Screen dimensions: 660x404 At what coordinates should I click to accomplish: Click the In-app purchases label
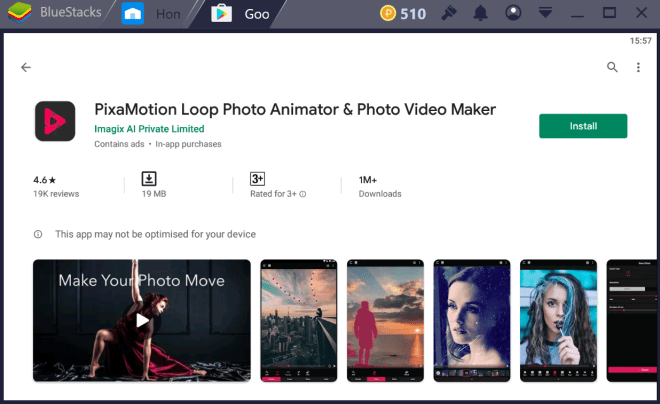[x=188, y=144]
